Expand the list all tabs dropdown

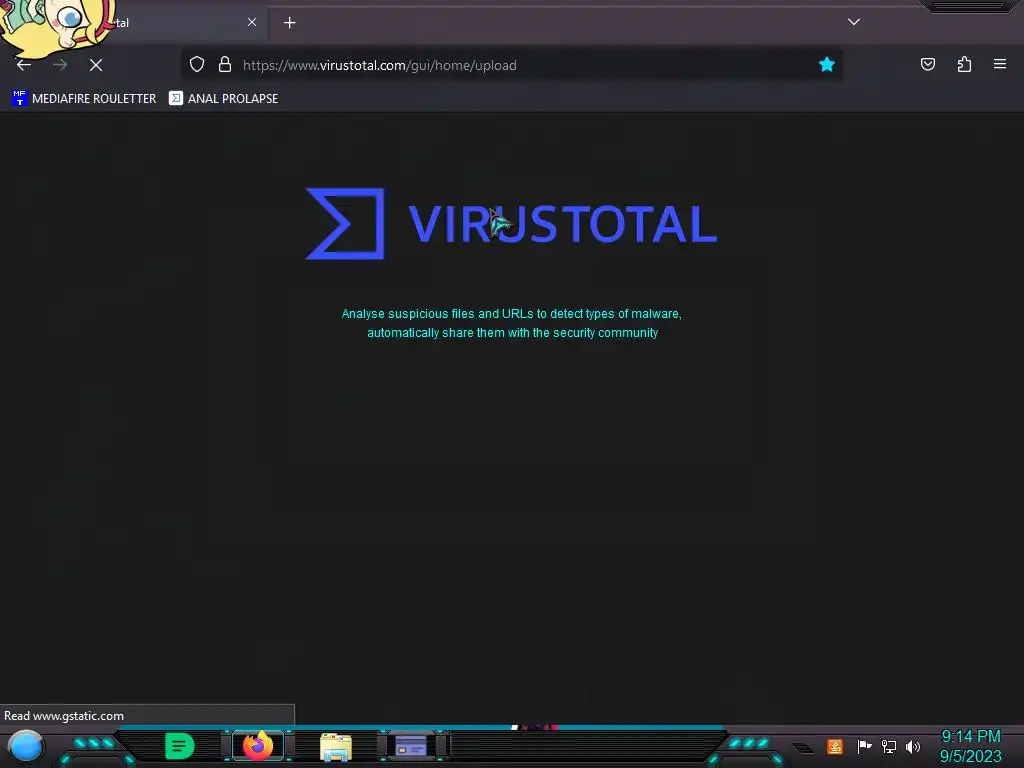point(854,22)
